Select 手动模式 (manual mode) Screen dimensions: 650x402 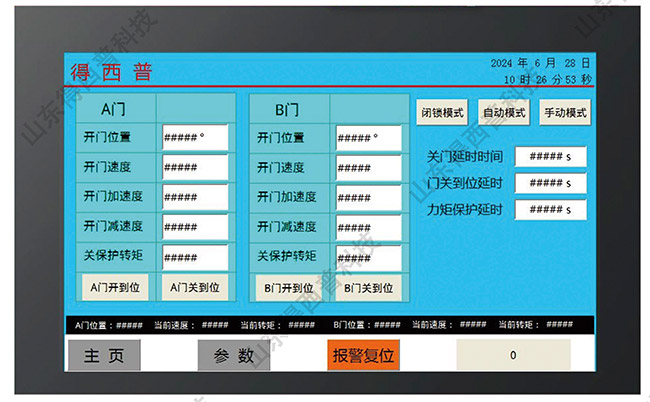[x=565, y=113]
